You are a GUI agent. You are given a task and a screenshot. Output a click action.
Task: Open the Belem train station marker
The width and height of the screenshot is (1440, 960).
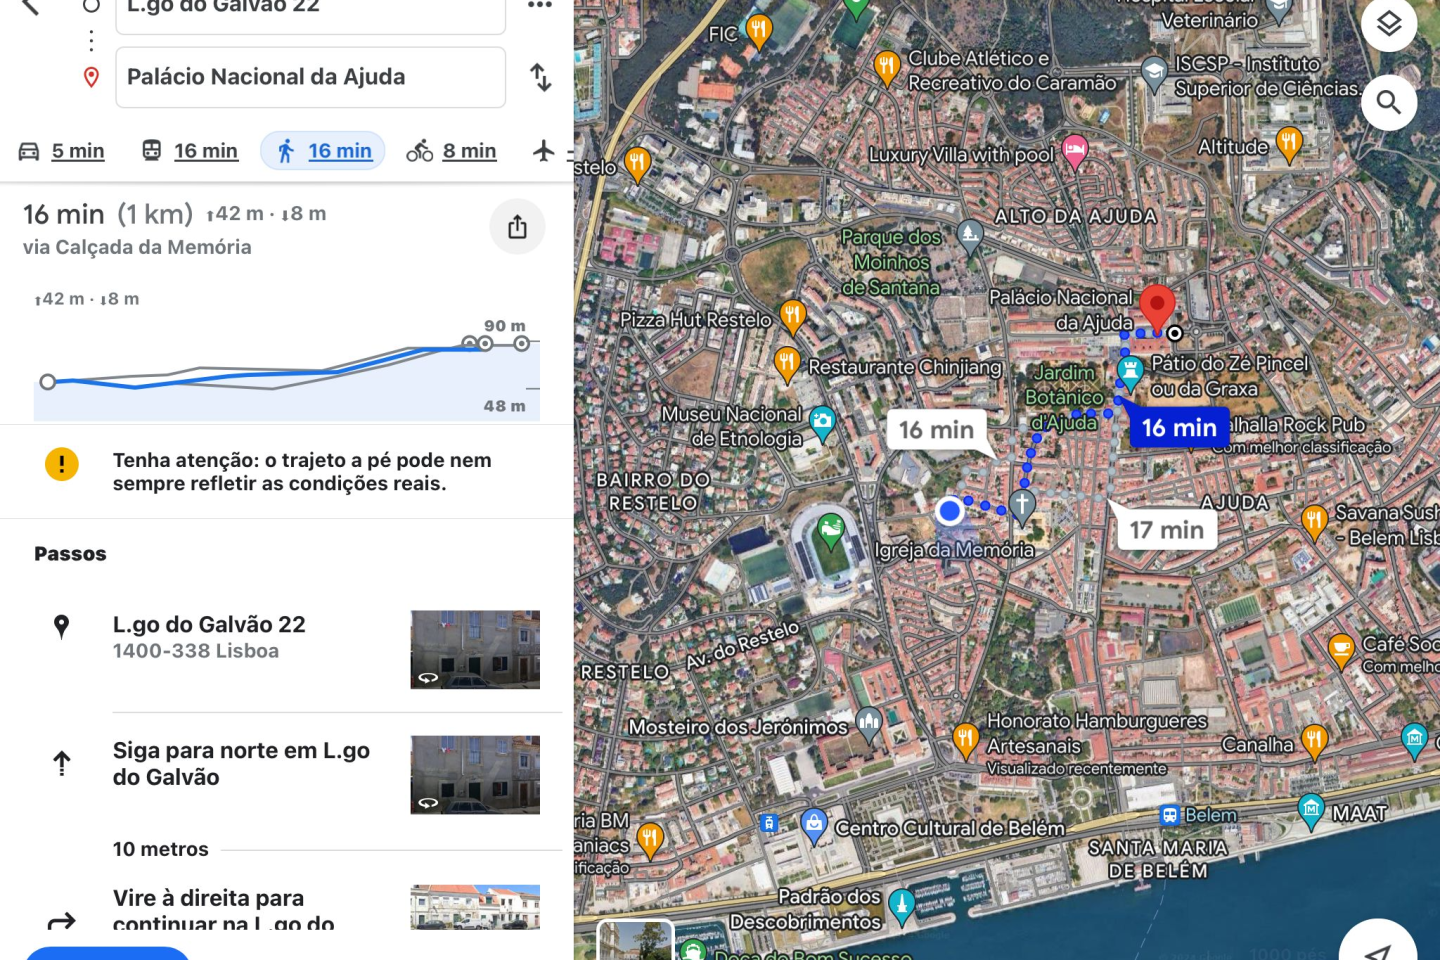tap(1169, 815)
